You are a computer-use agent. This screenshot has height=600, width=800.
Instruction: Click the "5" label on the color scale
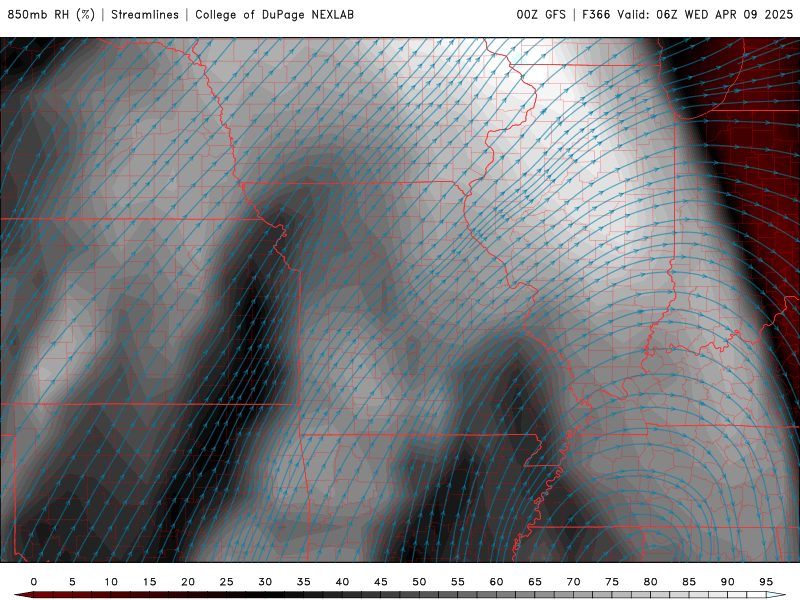click(72, 582)
